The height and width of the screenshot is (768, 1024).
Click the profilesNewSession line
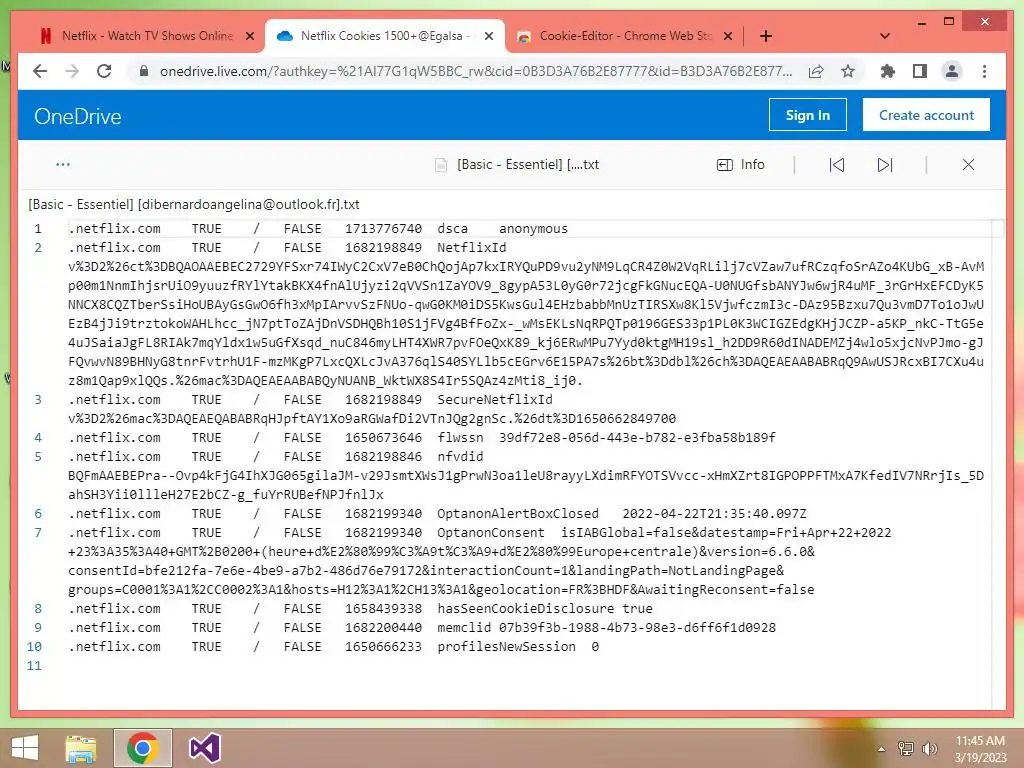(x=334, y=646)
